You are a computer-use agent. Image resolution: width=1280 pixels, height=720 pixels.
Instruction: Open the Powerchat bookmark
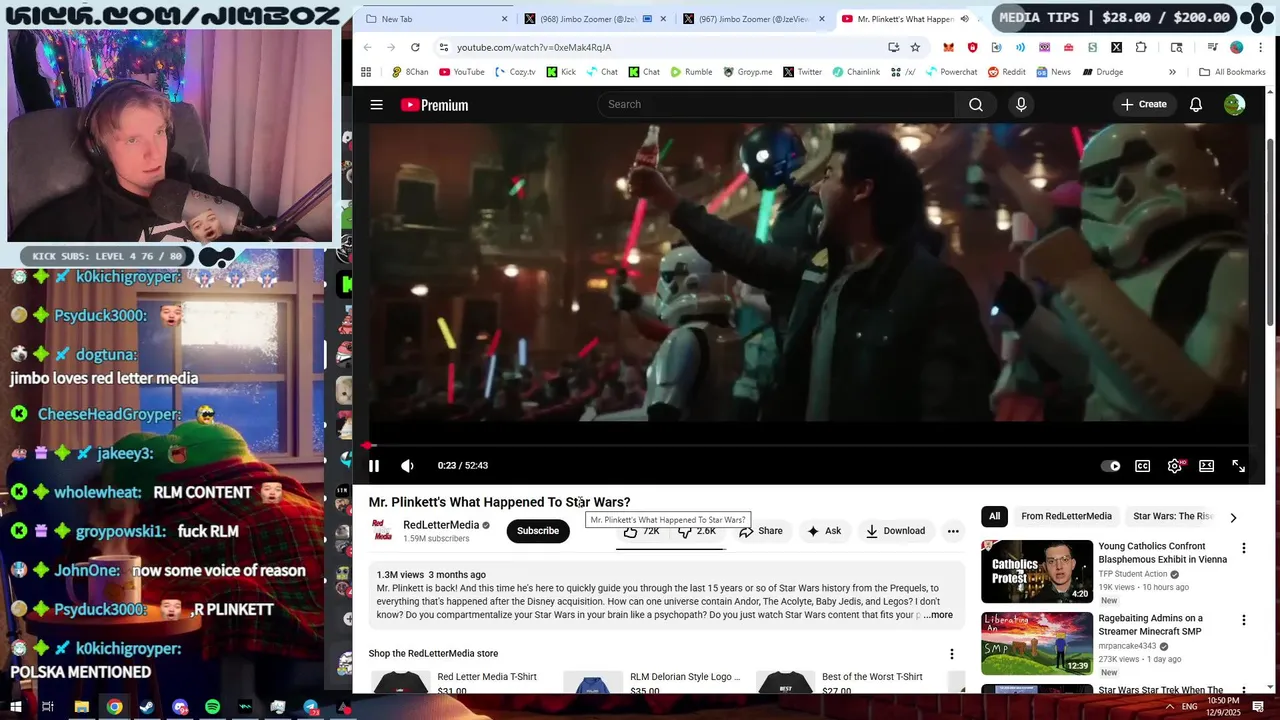[951, 72]
